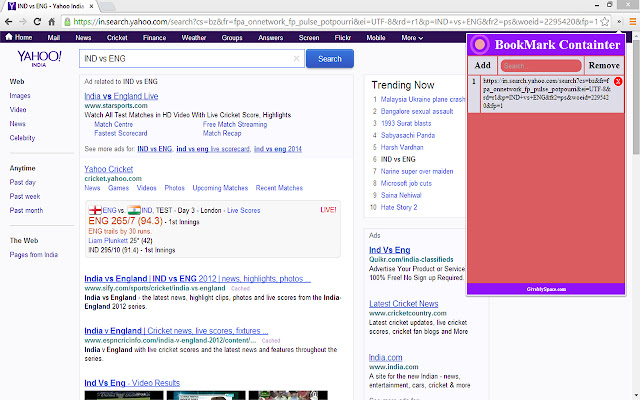Select the IND vs ENG Yahoo browser tab
The image size is (640, 400).
[49, 6]
